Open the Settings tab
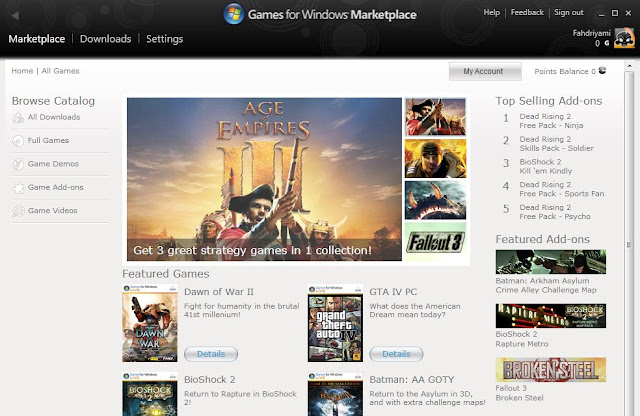Image resolution: width=640 pixels, height=416 pixels. click(x=164, y=39)
